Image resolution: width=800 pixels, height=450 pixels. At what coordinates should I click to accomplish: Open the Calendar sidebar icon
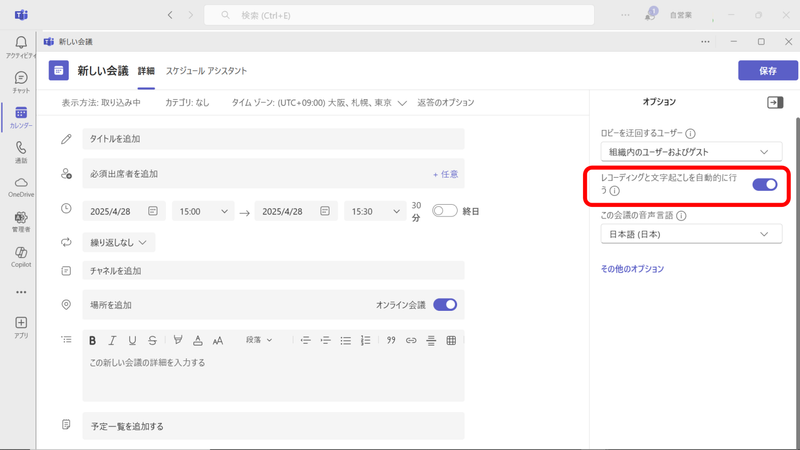point(20,117)
